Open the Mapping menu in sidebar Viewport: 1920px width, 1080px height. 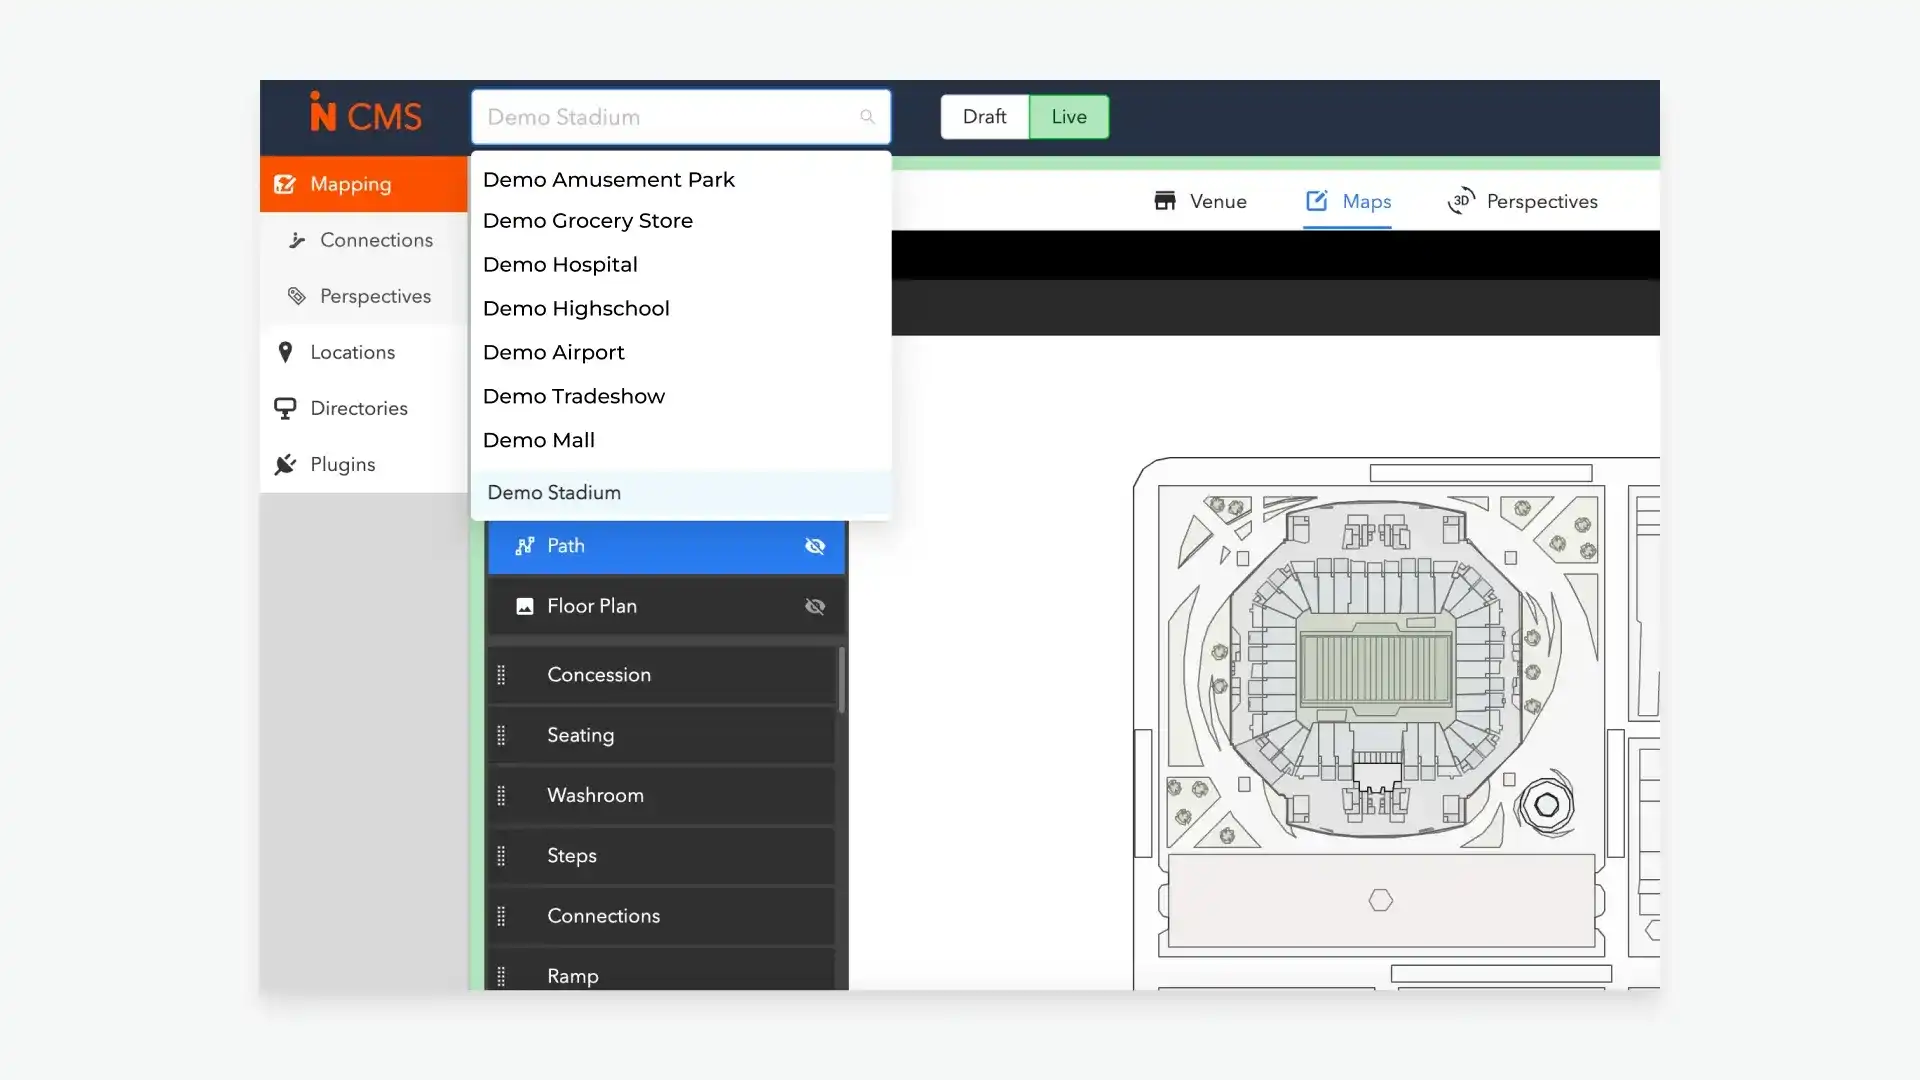[351, 184]
